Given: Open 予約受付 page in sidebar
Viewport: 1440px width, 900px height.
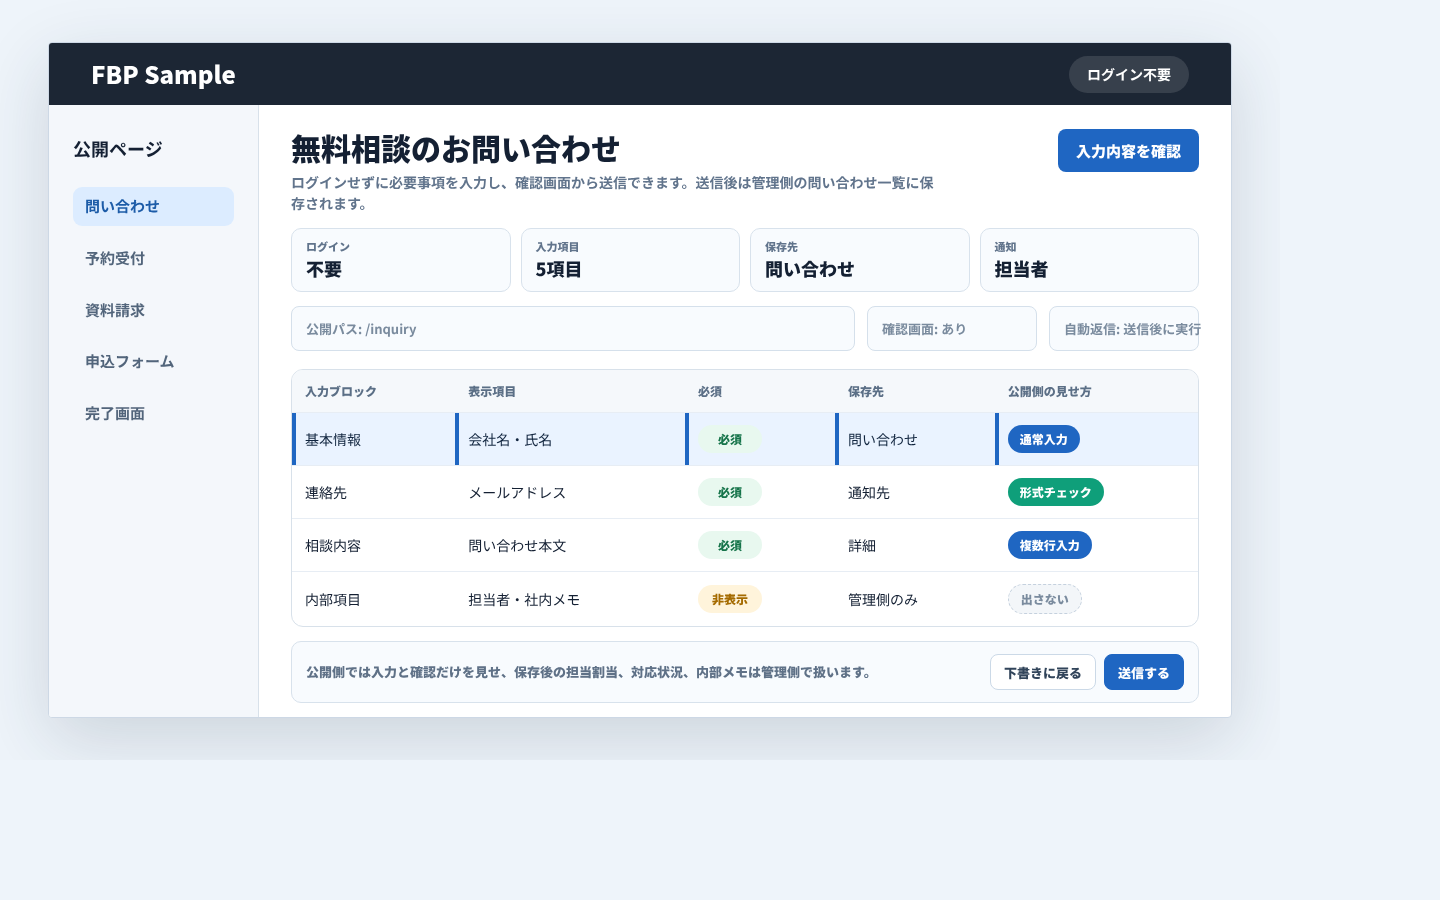Looking at the screenshot, I should [153, 258].
